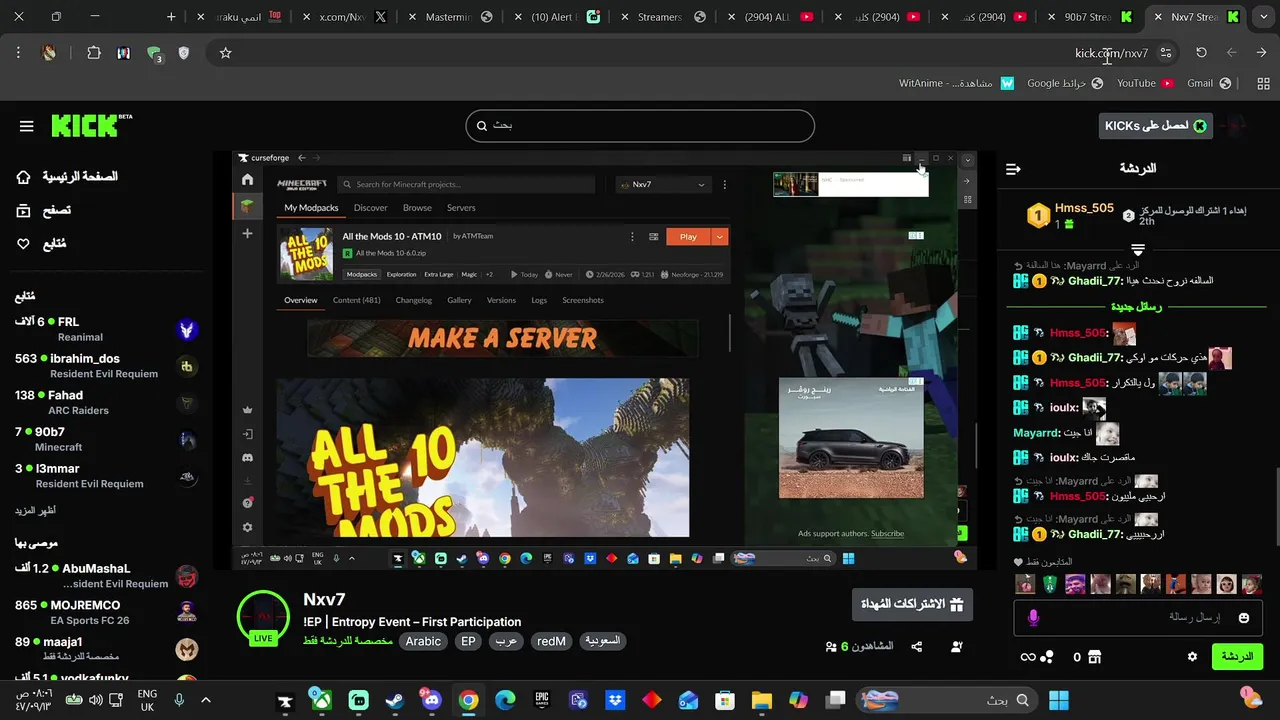
Task: Open chat settings gear icon
Action: (x=1192, y=657)
